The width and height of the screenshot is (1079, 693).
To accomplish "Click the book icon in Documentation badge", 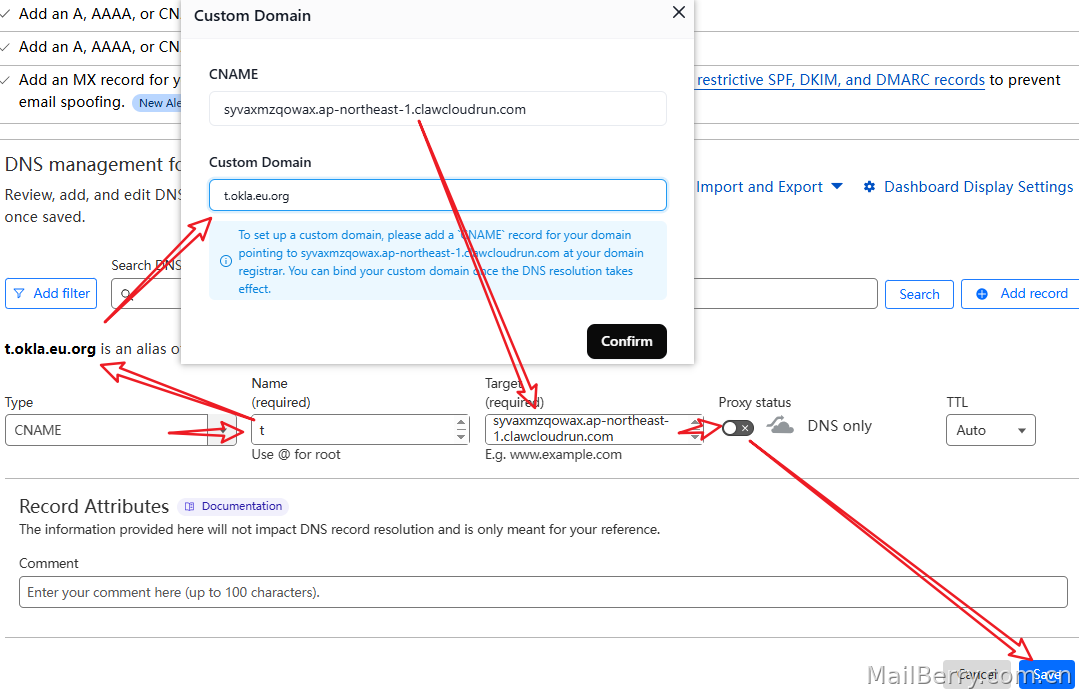I will [189, 507].
